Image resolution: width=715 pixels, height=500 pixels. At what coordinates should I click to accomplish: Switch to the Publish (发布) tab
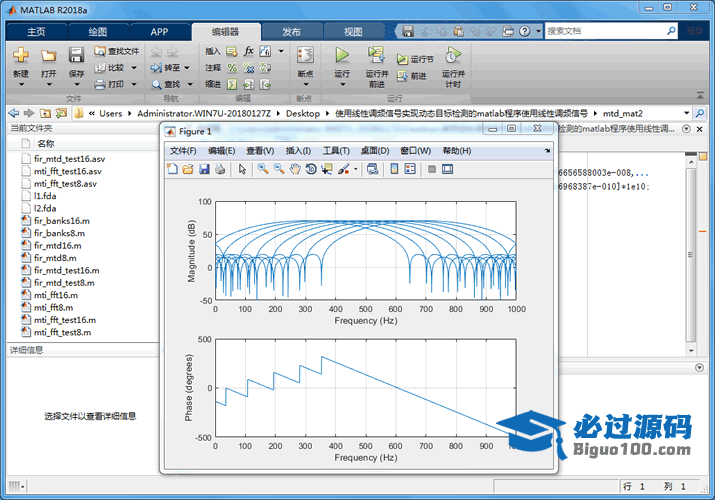(291, 31)
